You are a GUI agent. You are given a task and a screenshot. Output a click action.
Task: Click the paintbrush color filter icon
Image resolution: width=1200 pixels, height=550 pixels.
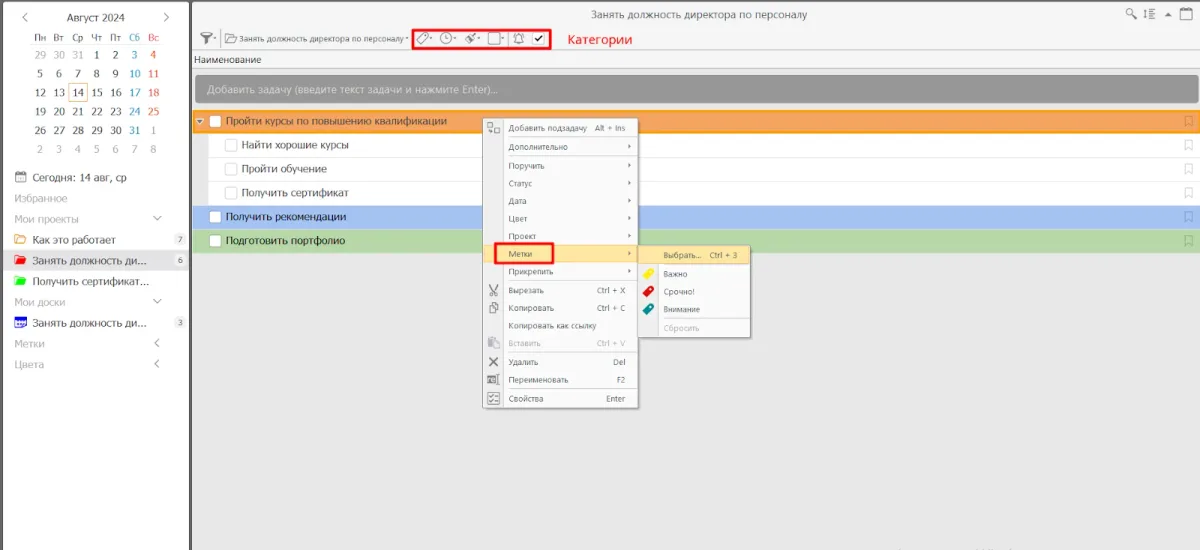tap(470, 39)
